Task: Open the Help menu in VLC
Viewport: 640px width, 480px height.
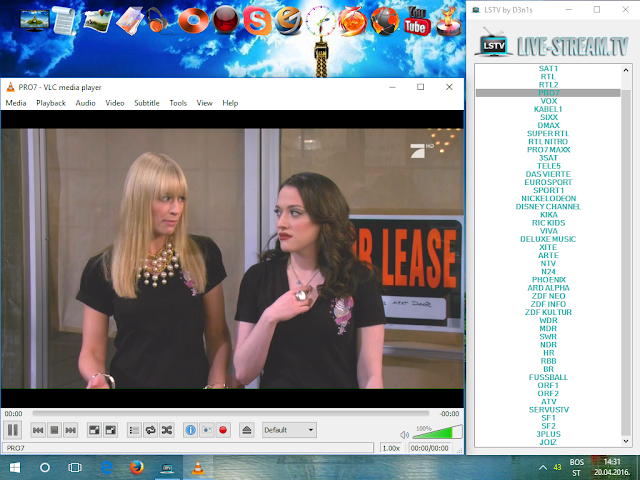Action: (x=230, y=103)
